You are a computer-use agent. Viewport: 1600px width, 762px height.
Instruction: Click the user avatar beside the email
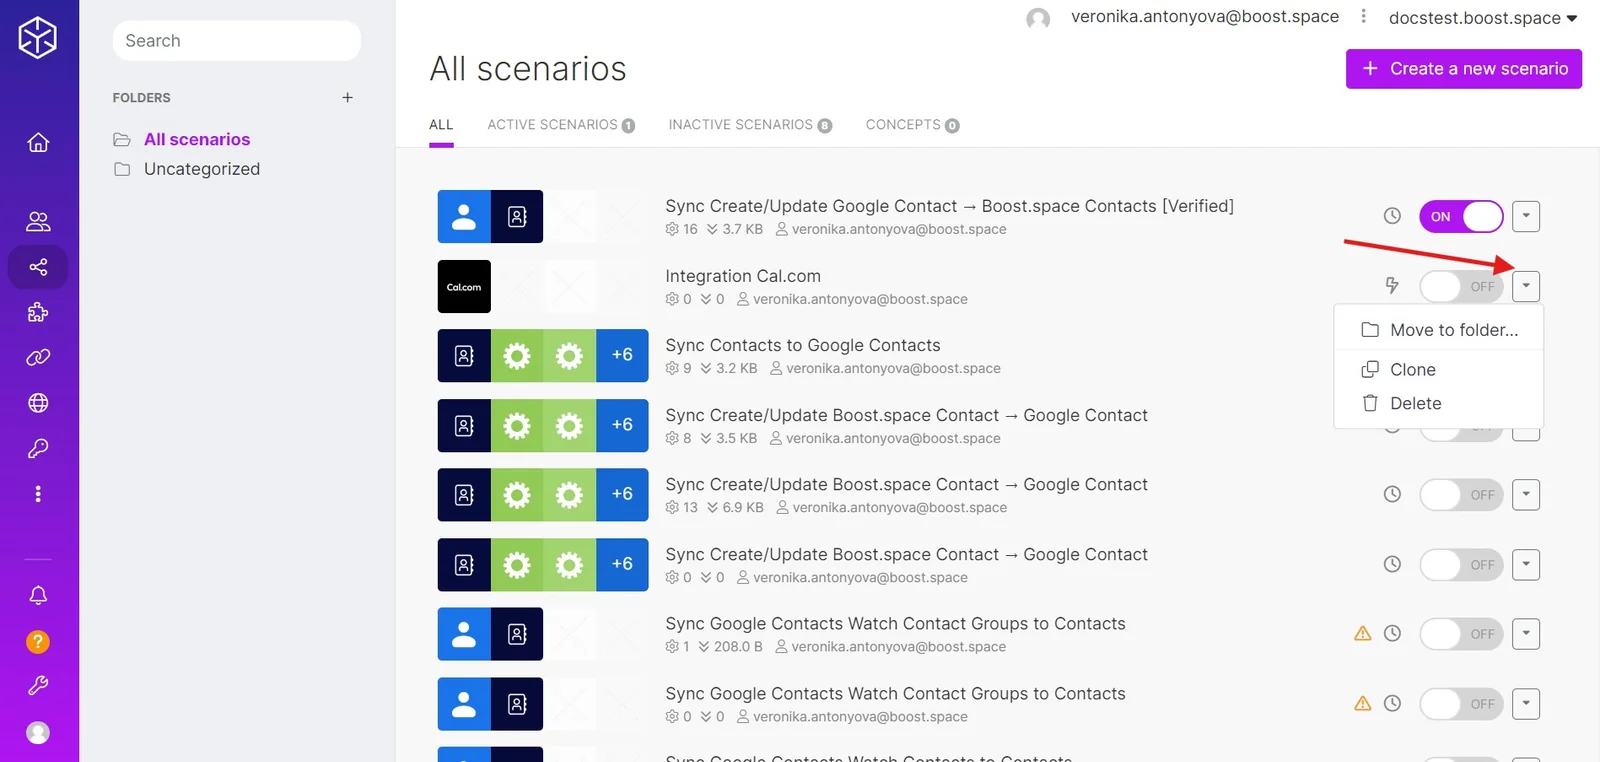1038,18
